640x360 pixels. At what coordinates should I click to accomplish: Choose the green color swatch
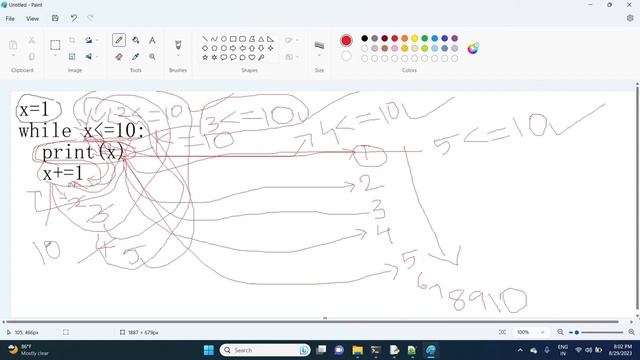click(424, 38)
